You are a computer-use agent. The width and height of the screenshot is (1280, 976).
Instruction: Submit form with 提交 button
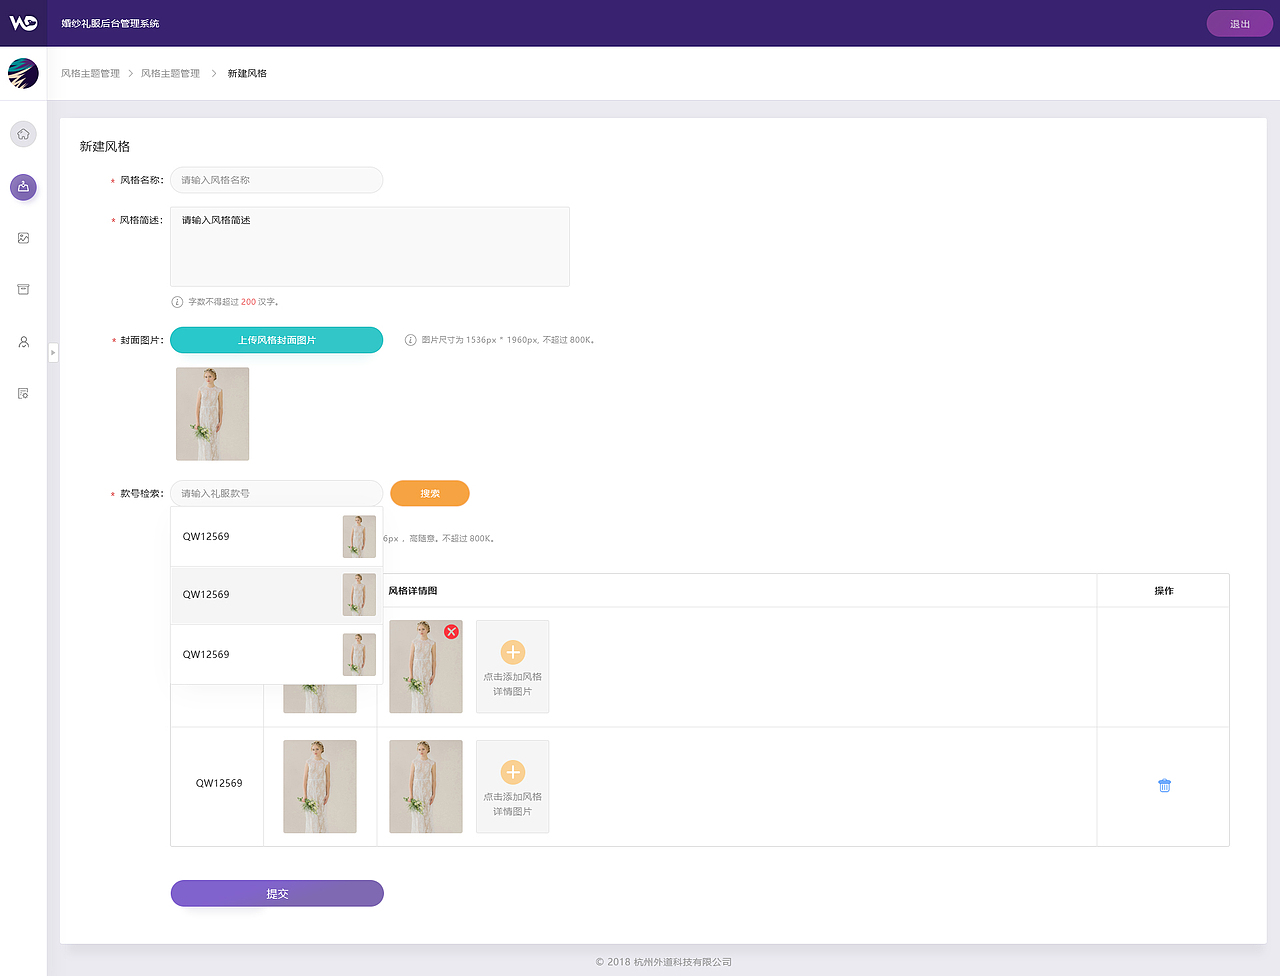pos(277,893)
